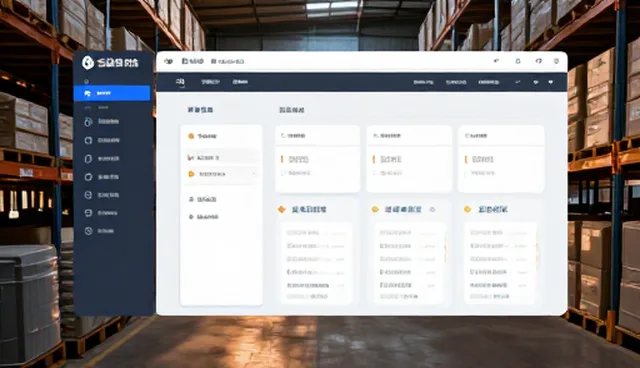
Task: Expand the chevron on the orange-icon left panel row
Action: pyautogui.click(x=254, y=174)
